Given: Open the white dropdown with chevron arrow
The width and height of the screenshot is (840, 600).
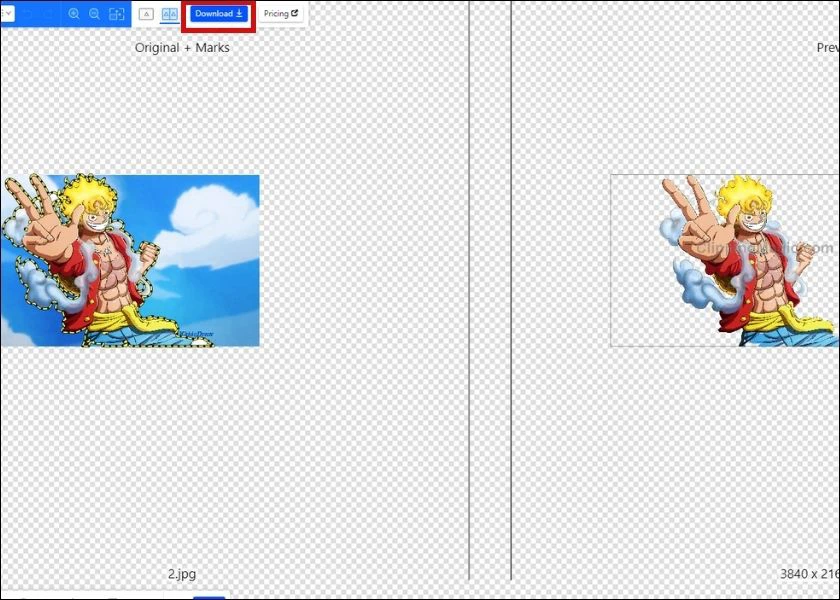Looking at the screenshot, I should 8,14.
